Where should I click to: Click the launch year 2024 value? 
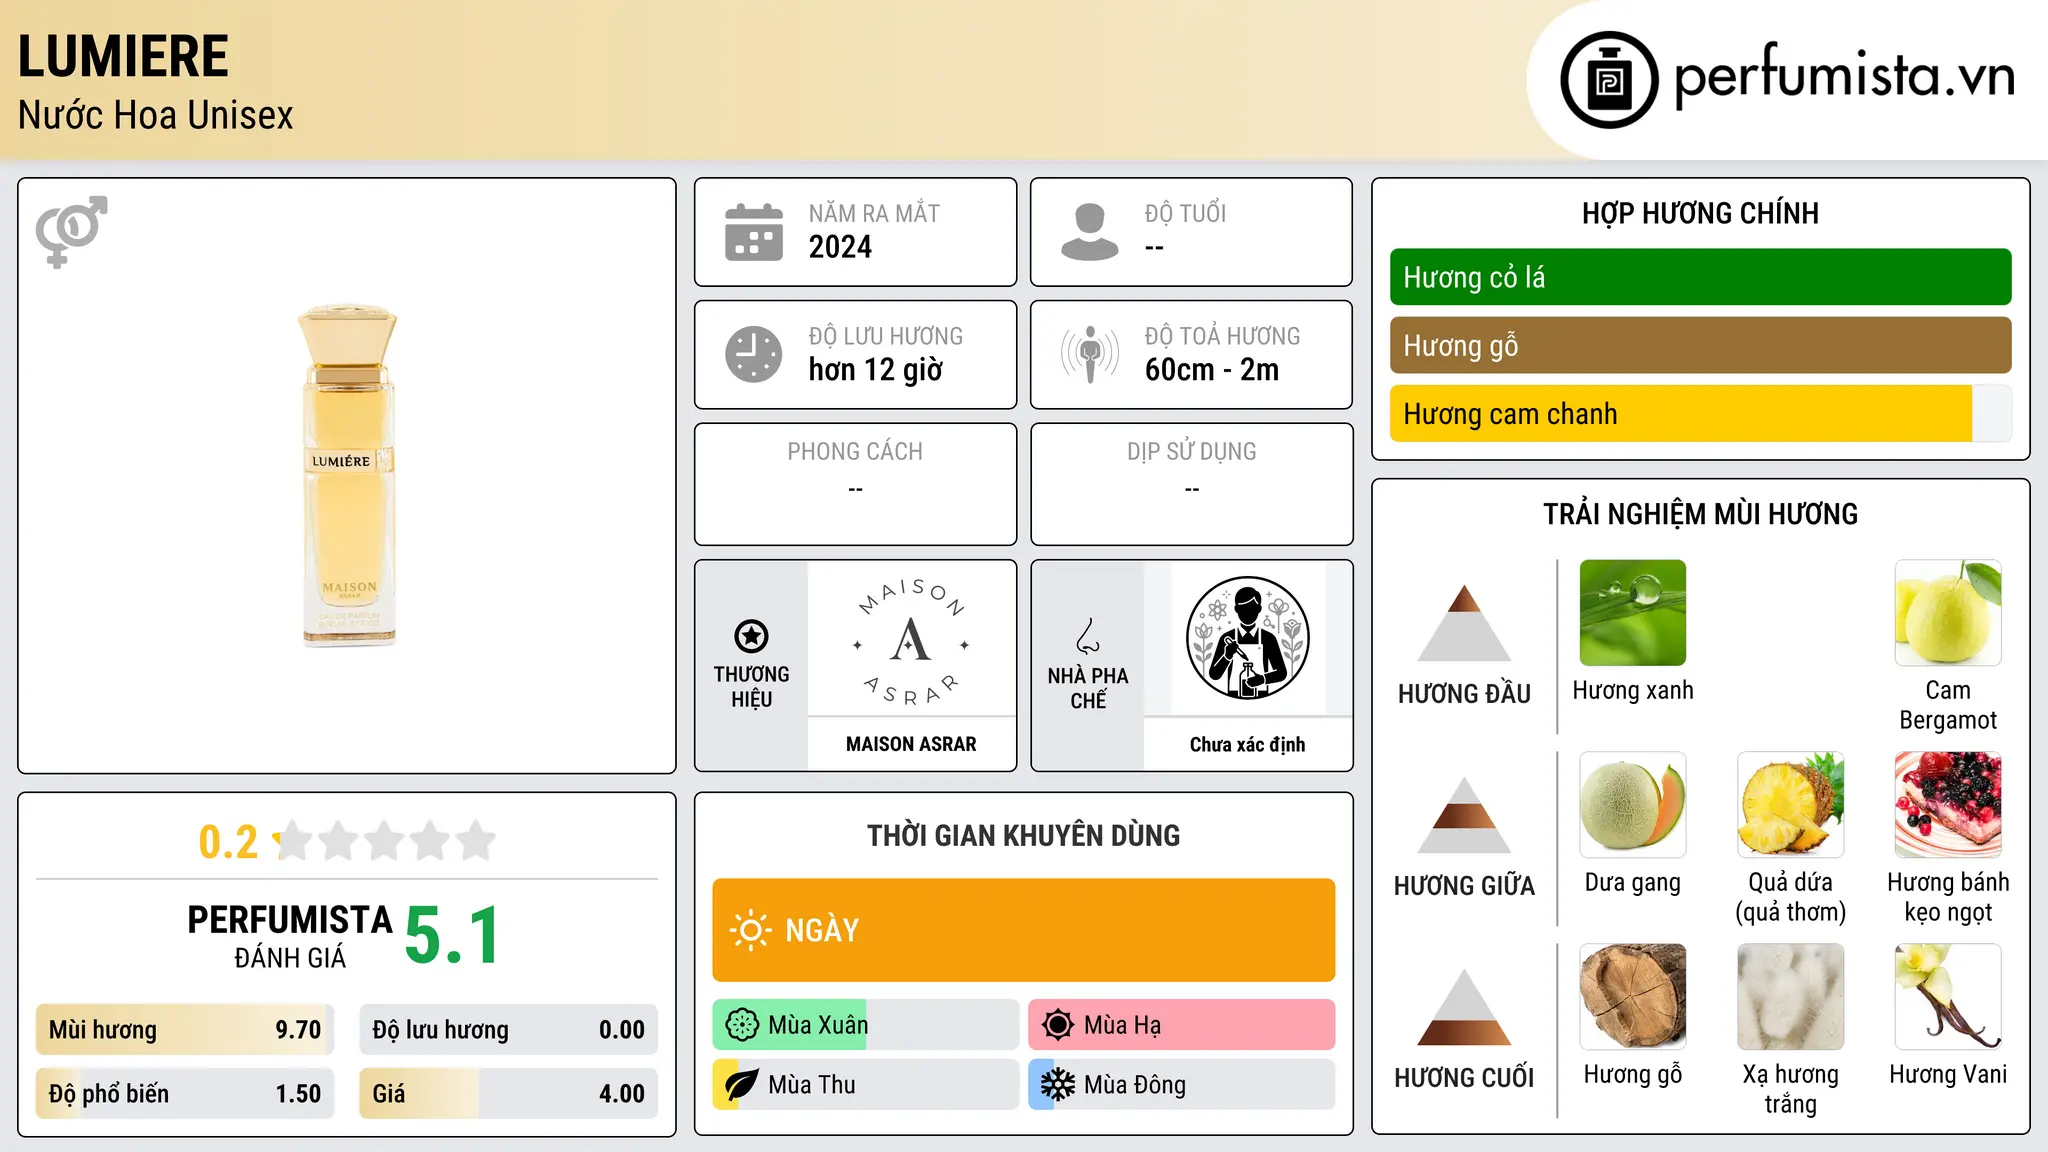[x=840, y=247]
